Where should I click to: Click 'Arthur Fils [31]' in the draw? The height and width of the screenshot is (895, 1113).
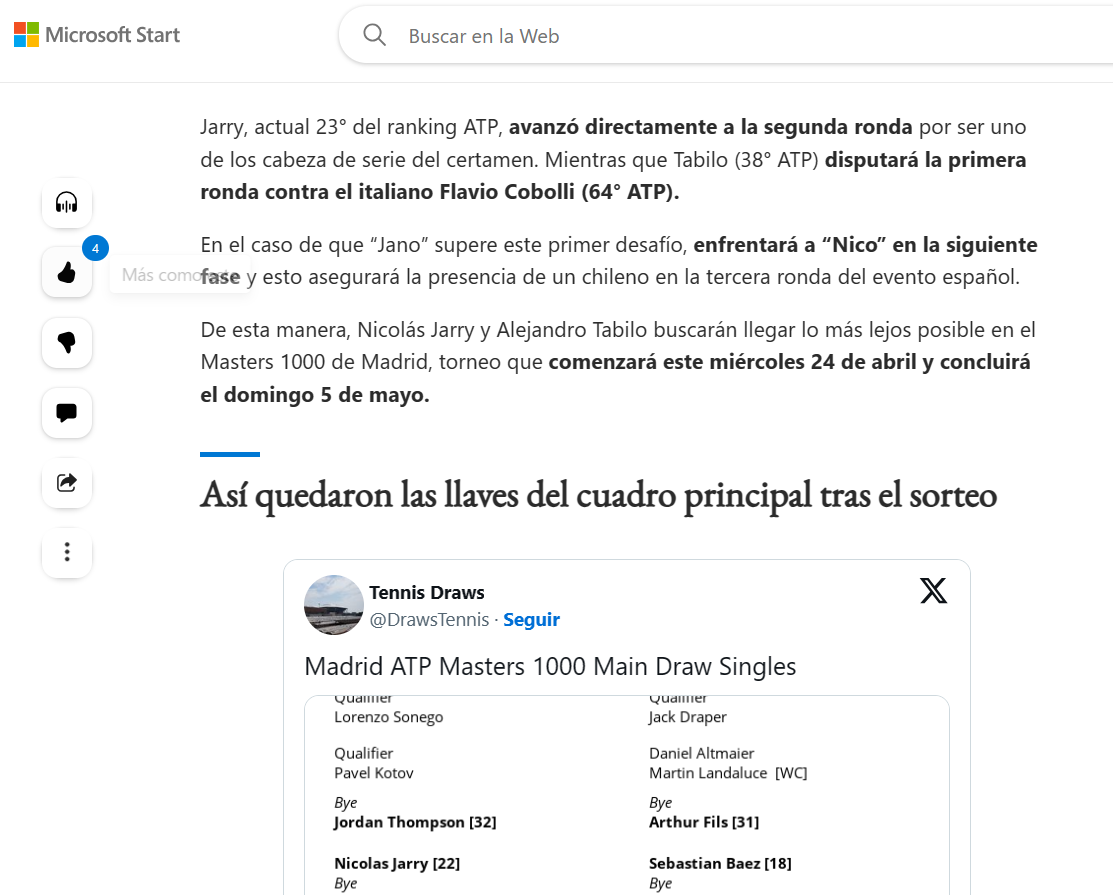pyautogui.click(x=703, y=822)
